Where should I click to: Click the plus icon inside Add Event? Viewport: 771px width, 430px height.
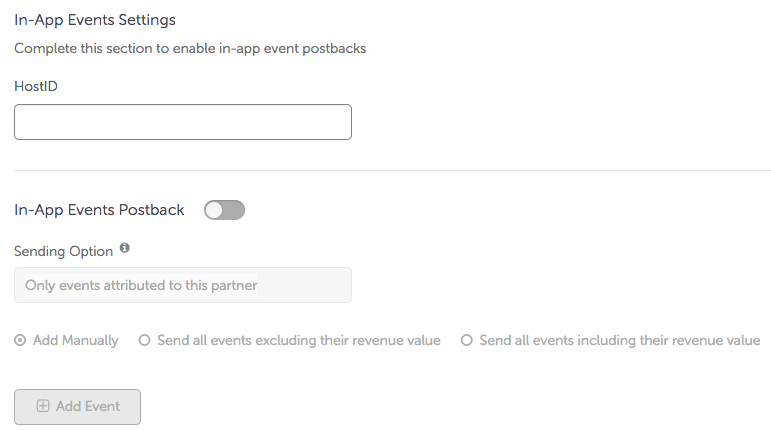pos(43,406)
